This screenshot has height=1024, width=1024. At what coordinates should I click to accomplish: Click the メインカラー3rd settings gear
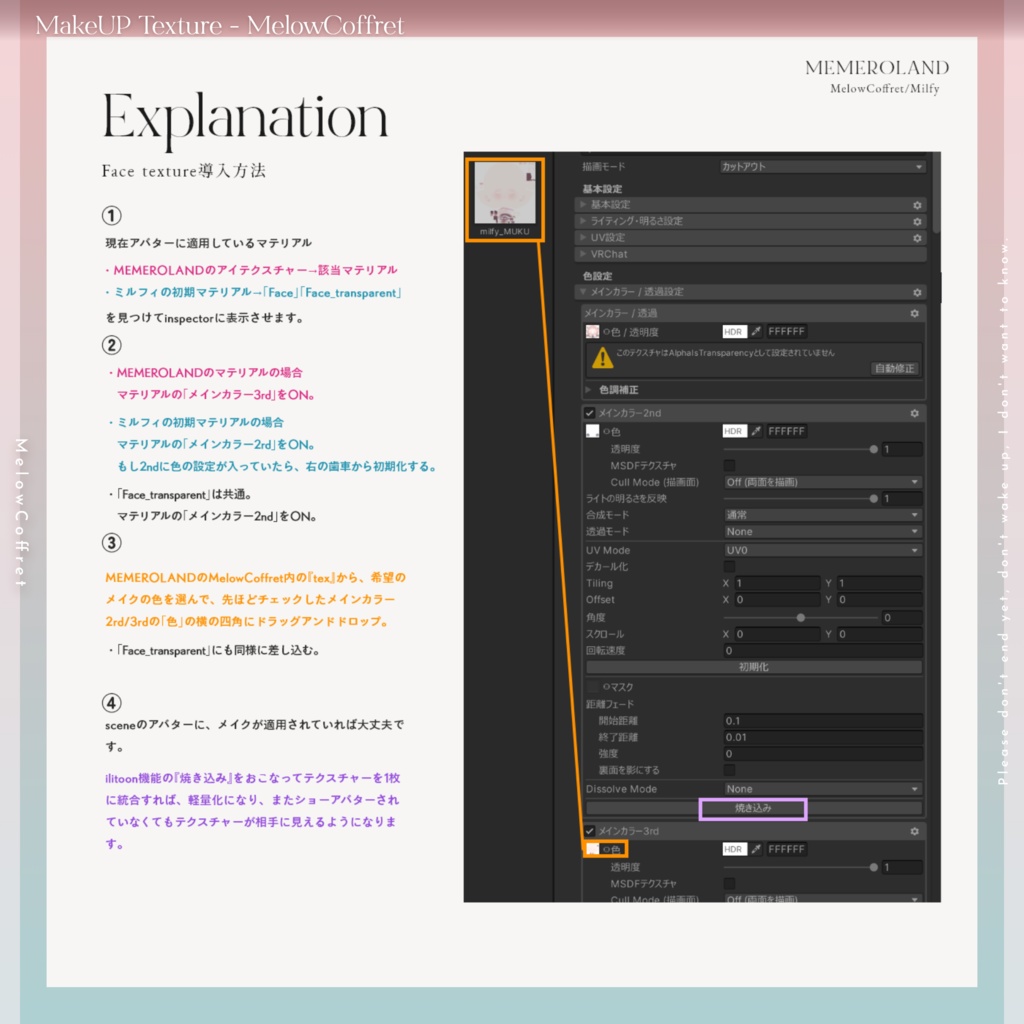(x=915, y=831)
